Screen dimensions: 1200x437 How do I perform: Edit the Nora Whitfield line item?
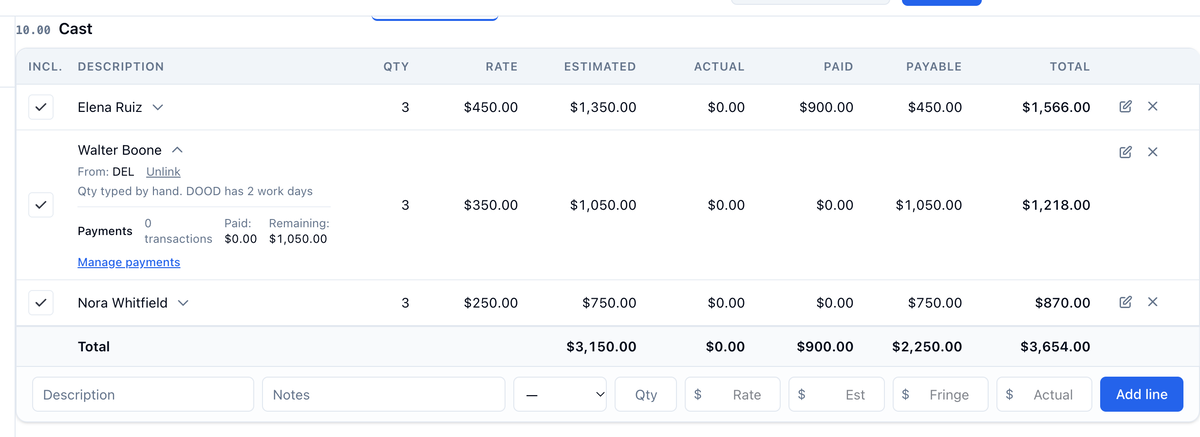click(1125, 302)
